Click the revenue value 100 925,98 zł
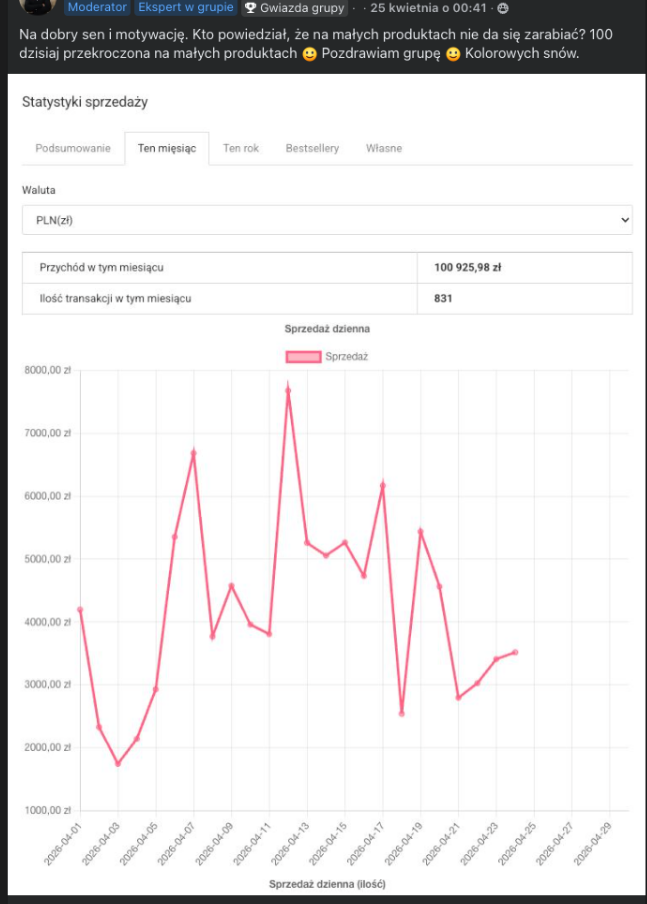 (468, 268)
